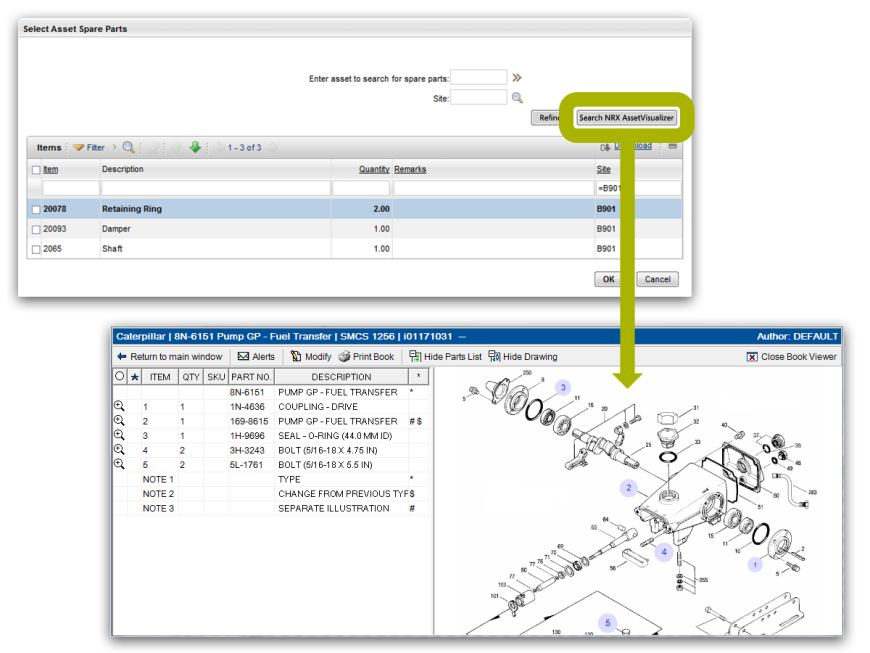Click callout bubble 1 on the drawing
Viewport: 870px width, 653px height.
click(x=755, y=565)
